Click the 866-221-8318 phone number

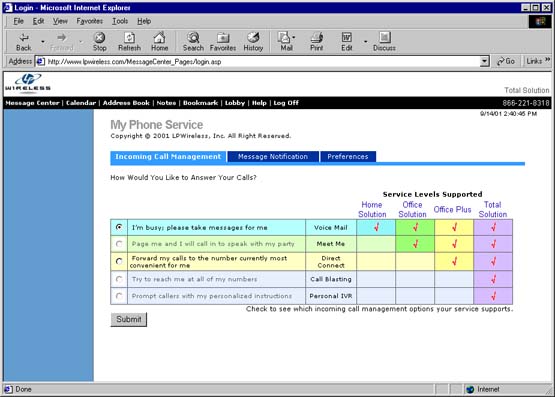click(x=526, y=103)
